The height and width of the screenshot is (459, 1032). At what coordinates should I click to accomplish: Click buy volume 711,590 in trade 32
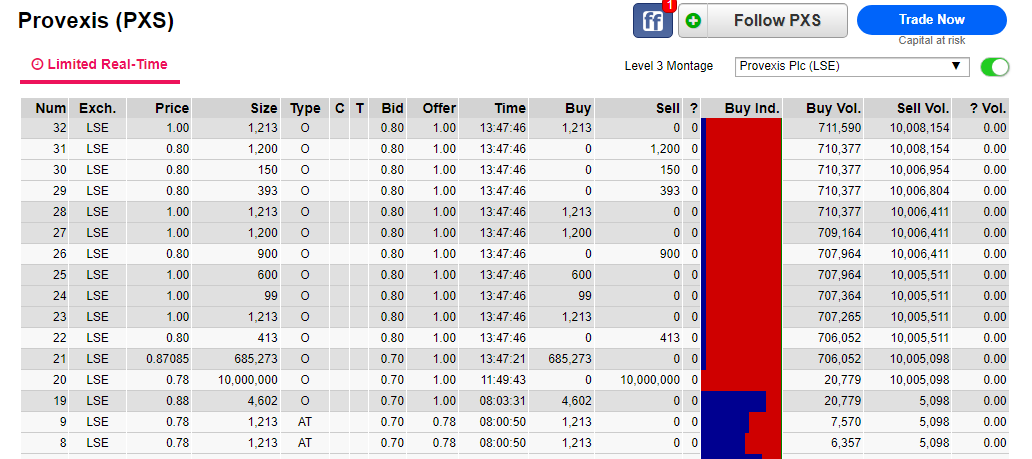(x=842, y=128)
